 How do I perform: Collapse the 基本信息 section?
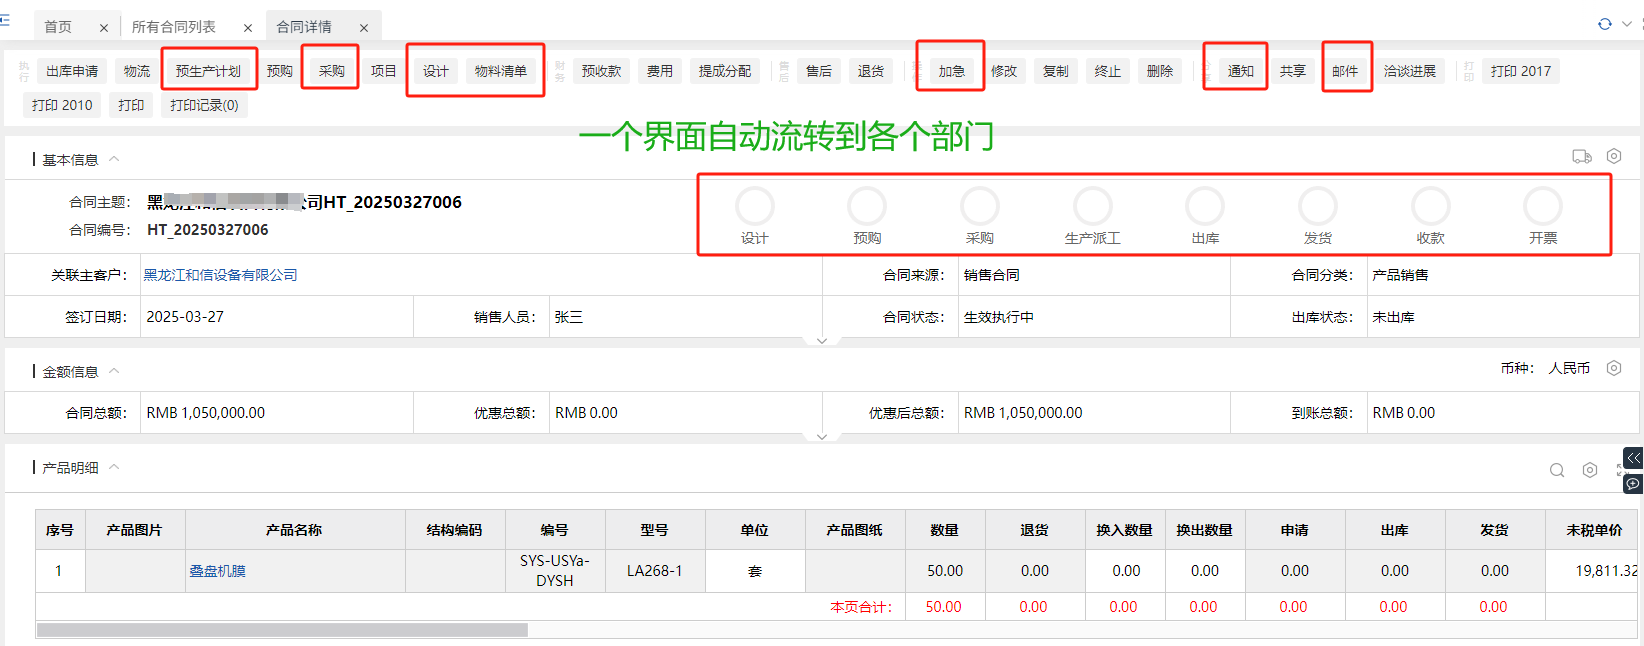coord(114,159)
